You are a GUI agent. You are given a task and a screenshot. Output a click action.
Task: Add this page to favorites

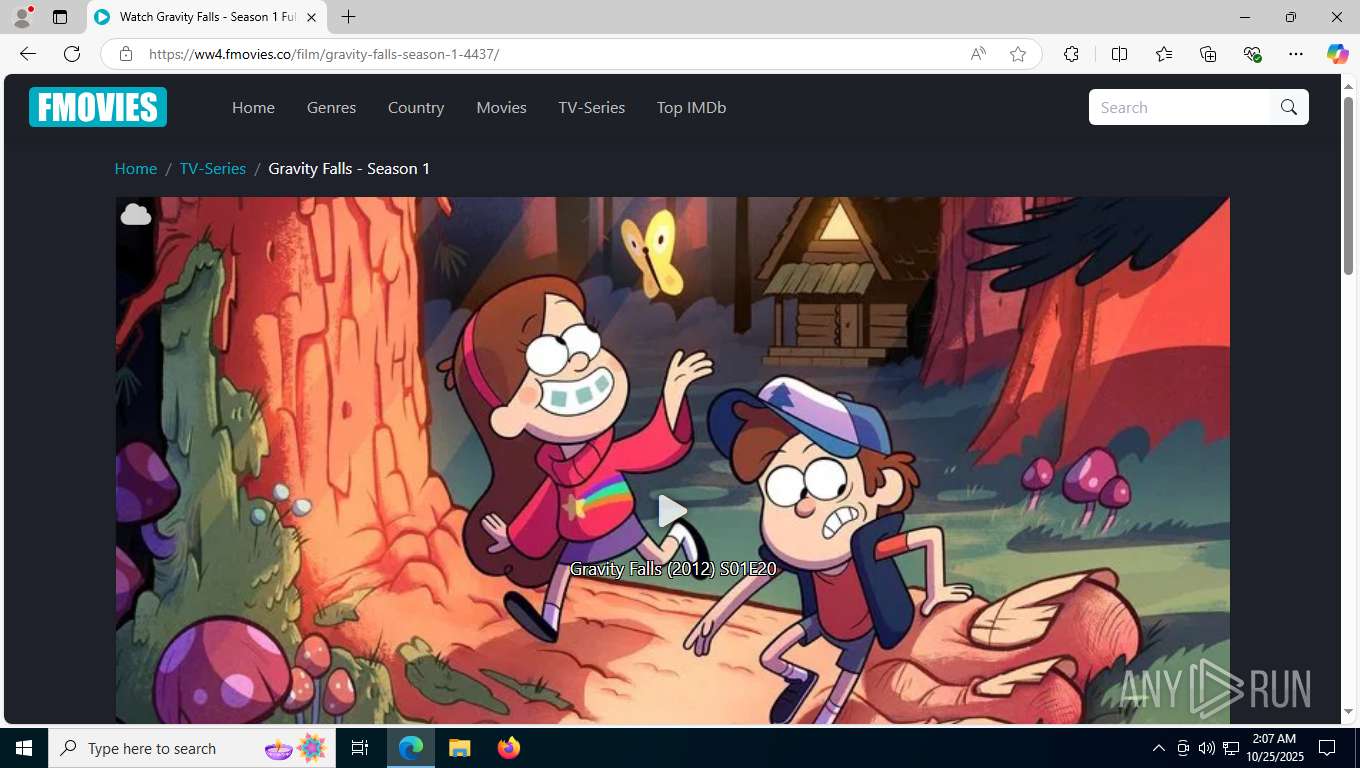1018,54
